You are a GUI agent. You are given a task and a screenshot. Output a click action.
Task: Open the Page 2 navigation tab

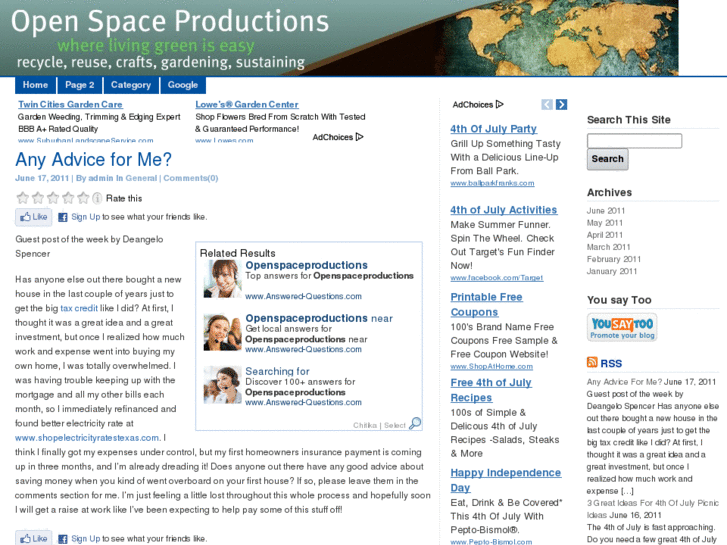[x=80, y=85]
